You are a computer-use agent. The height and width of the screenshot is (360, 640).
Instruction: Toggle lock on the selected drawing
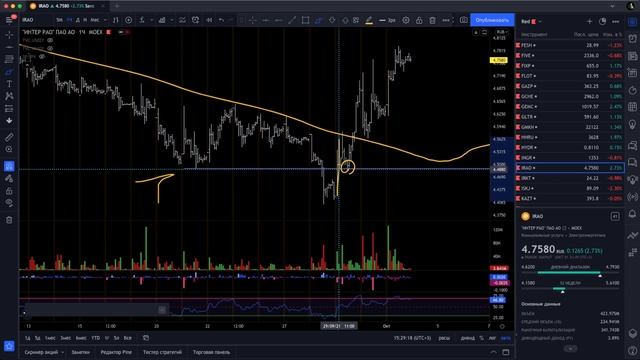pos(419,20)
